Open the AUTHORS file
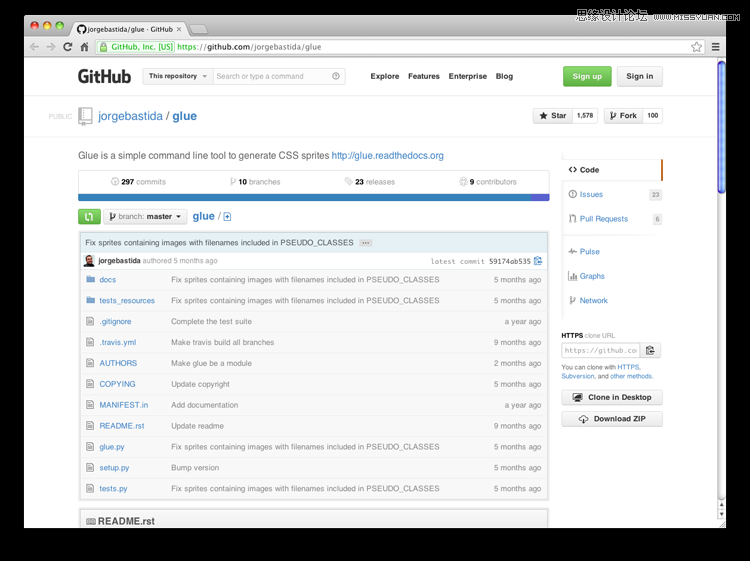Screen dimensions: 750x561 click(x=118, y=363)
